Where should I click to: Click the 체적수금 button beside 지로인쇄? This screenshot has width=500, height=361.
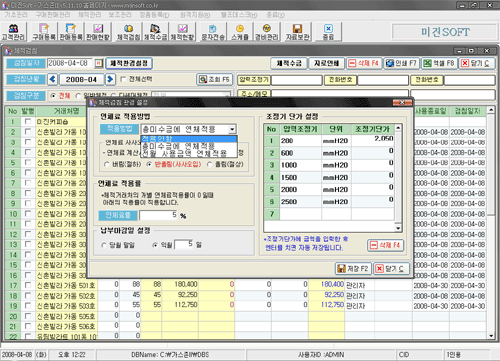coord(289,63)
